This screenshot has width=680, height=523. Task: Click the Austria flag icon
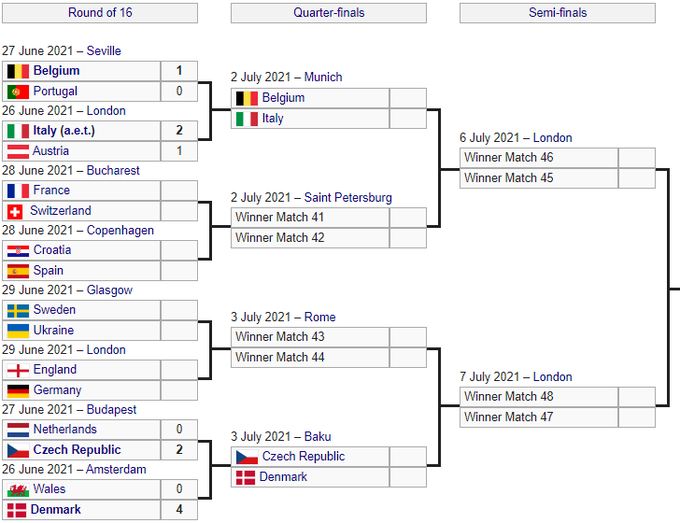17,151
